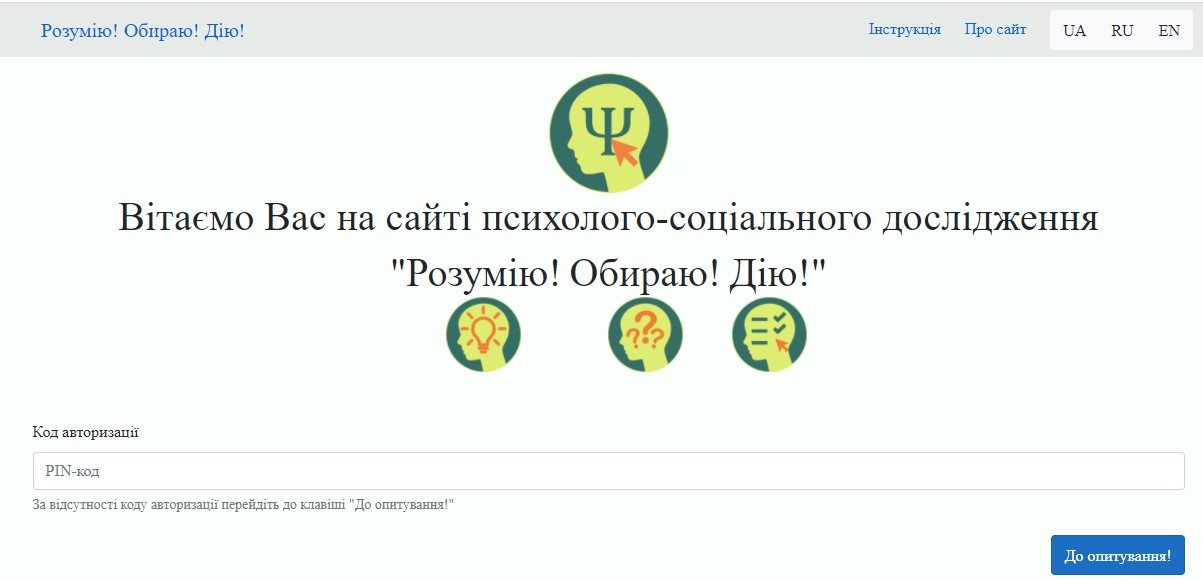Screen dimensions: 1203x580
Task: Switch language to EN
Action: click(x=1169, y=30)
